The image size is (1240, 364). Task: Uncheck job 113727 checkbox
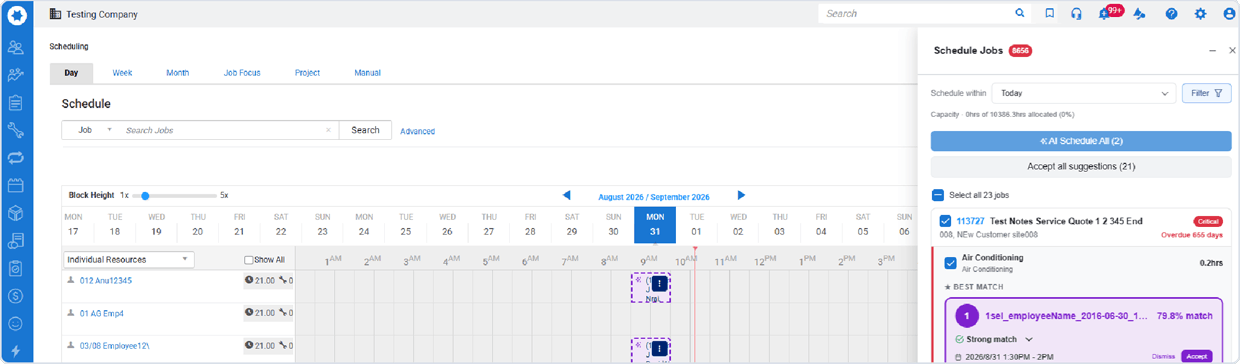point(945,221)
